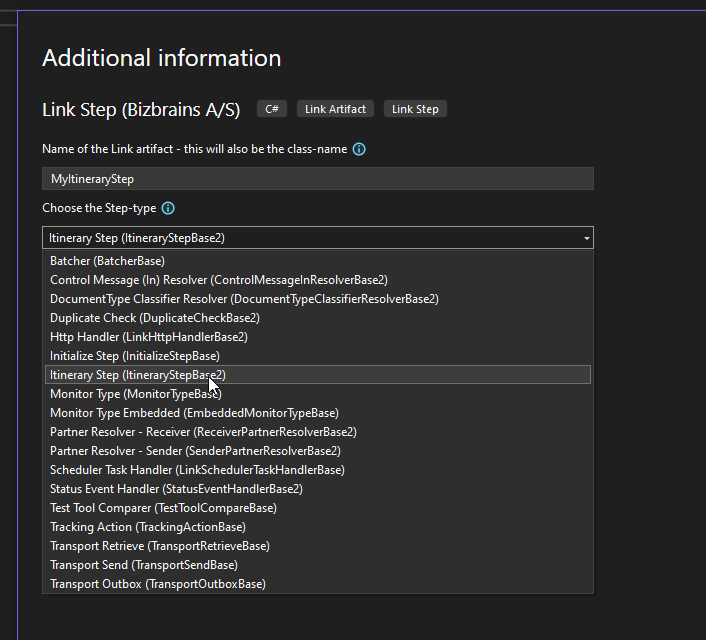Select Initialize Step (InitializeStepBase)
The image size is (706, 640).
135,356
